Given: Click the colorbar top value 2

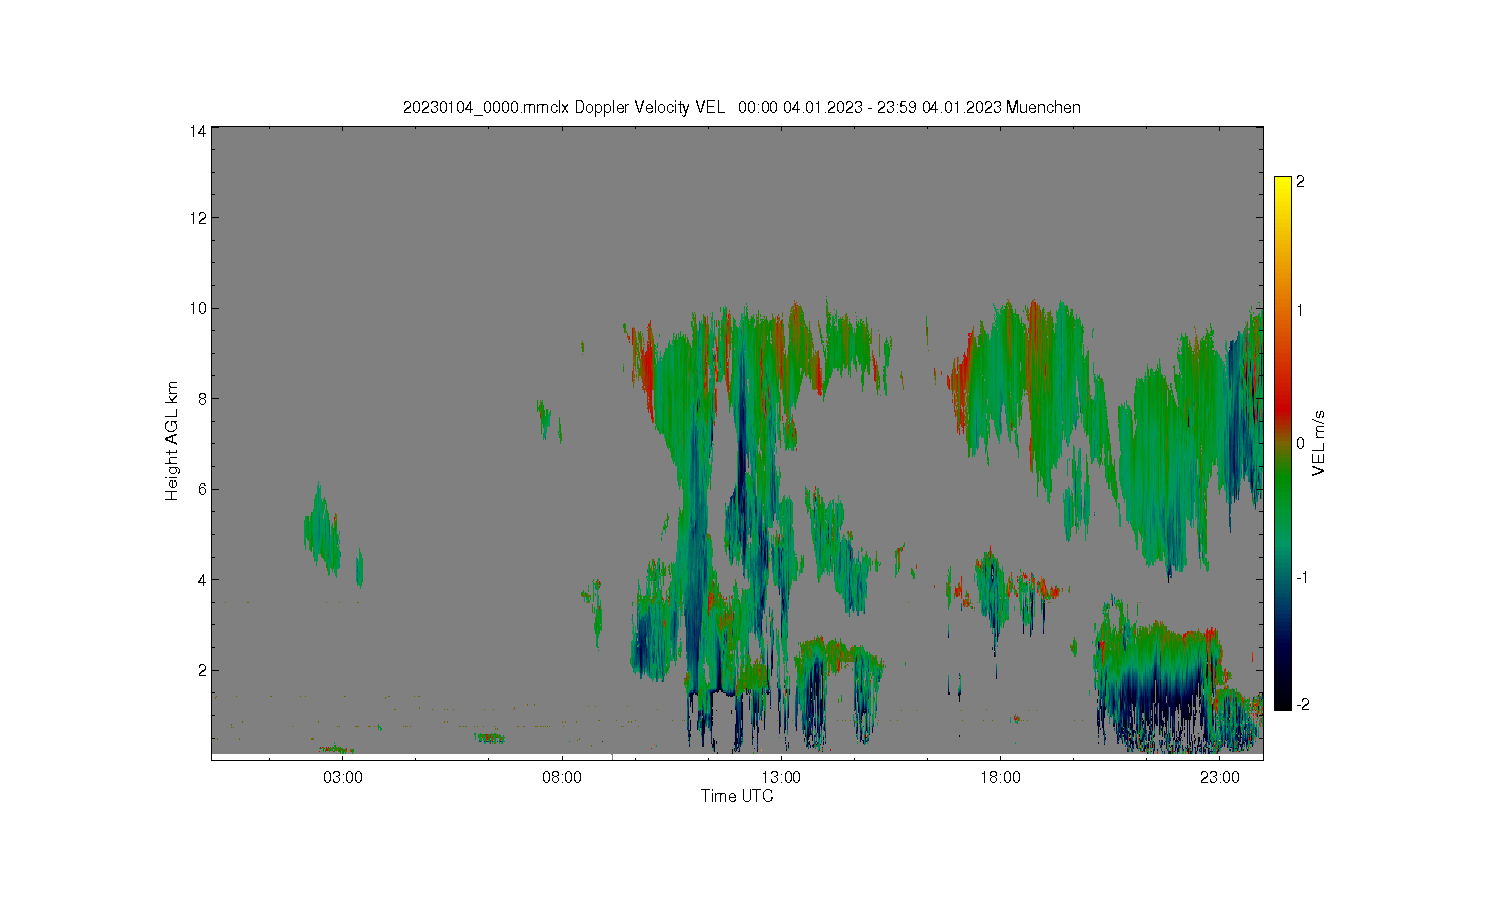Looking at the screenshot, I should 1300,182.
